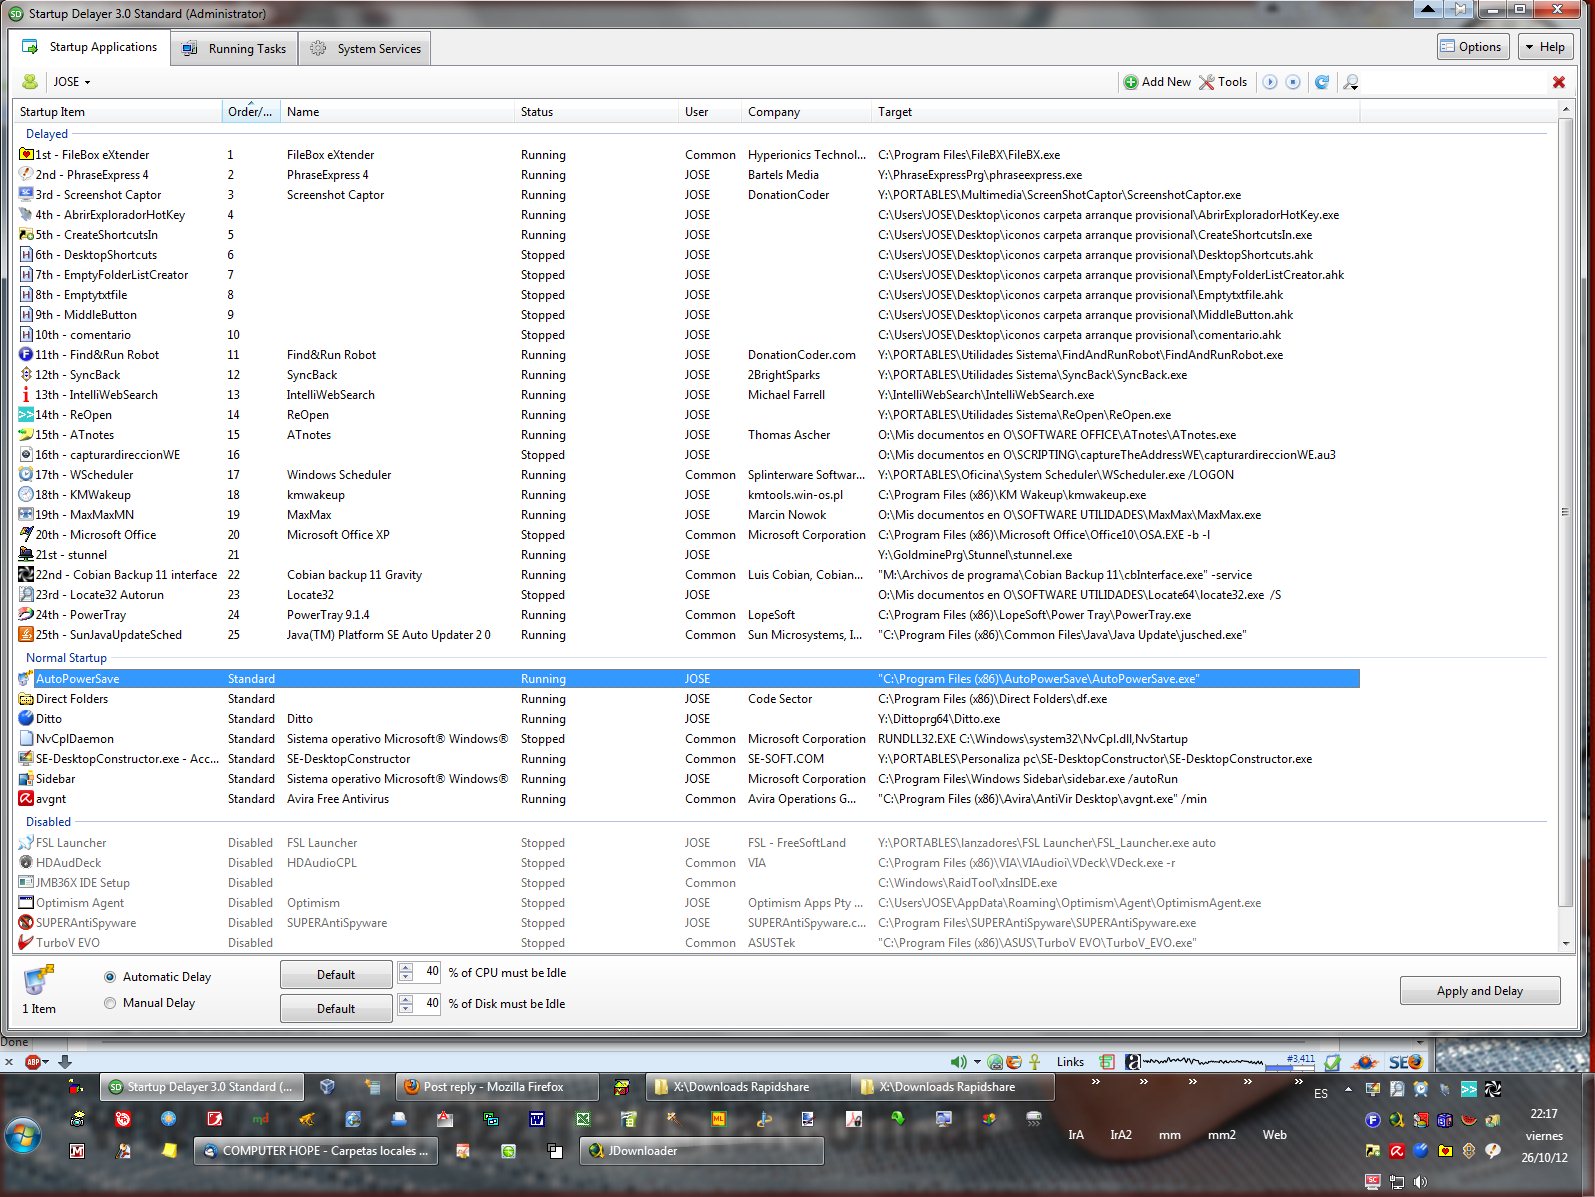
Task: Switch to the Running Tasks tab
Action: pyautogui.click(x=235, y=48)
